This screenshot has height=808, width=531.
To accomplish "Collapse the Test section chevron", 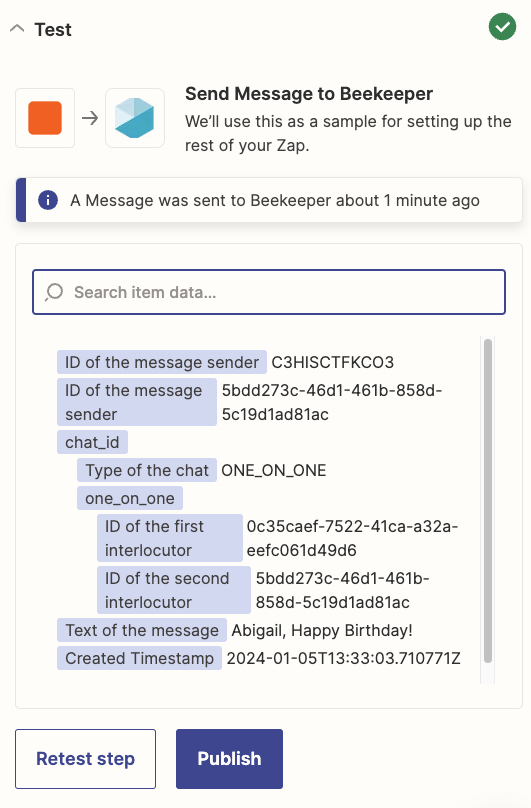I will click(17, 28).
